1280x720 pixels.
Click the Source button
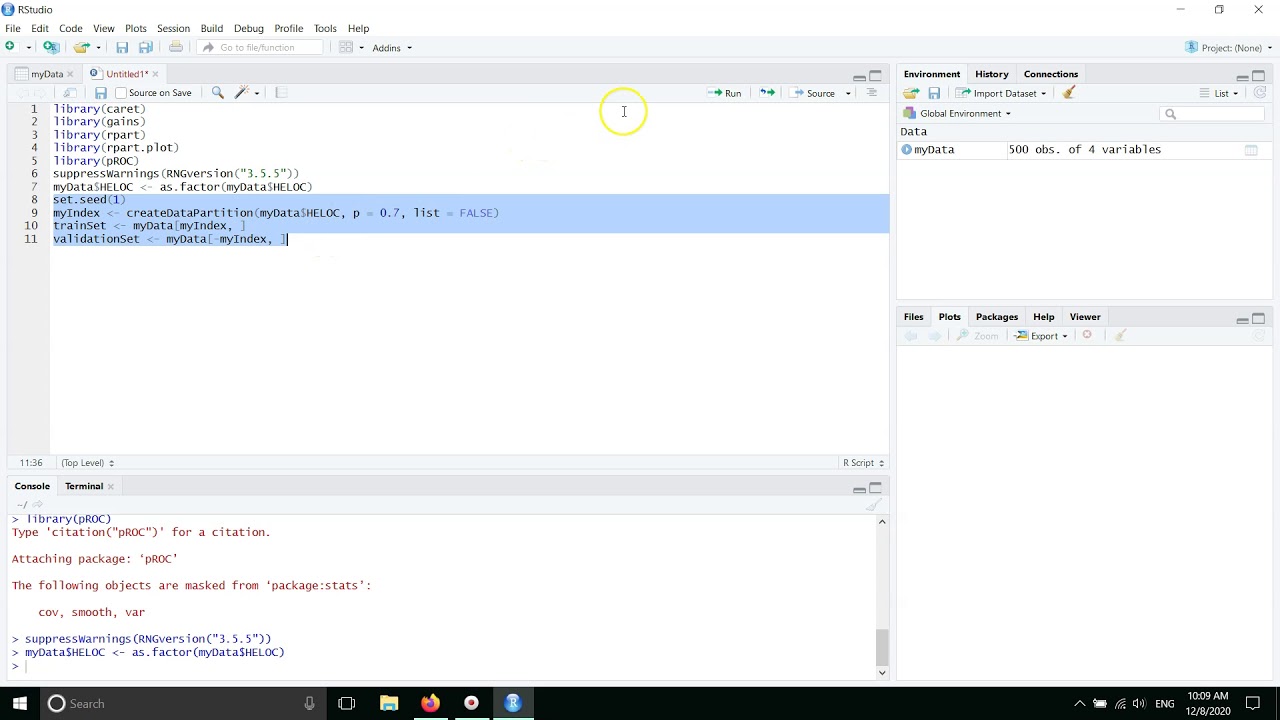tap(813, 93)
